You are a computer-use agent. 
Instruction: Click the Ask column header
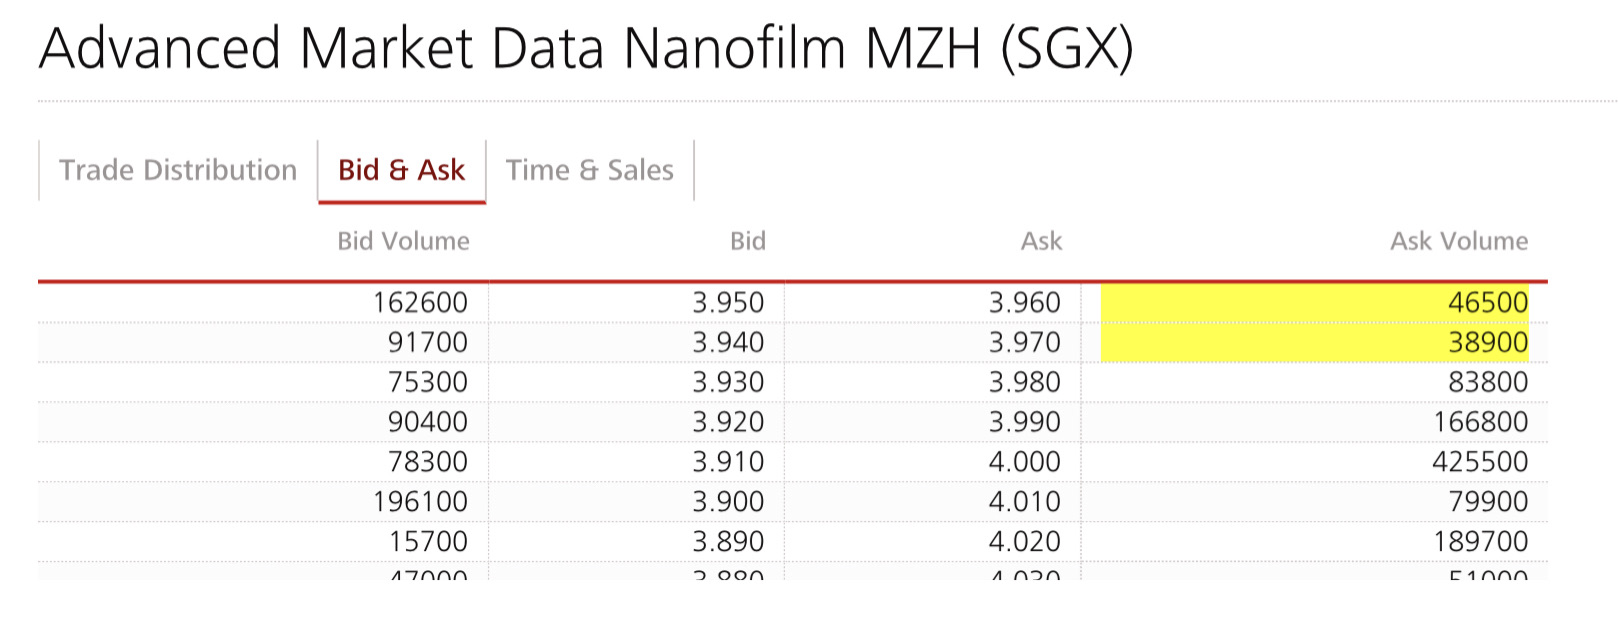tap(1041, 241)
